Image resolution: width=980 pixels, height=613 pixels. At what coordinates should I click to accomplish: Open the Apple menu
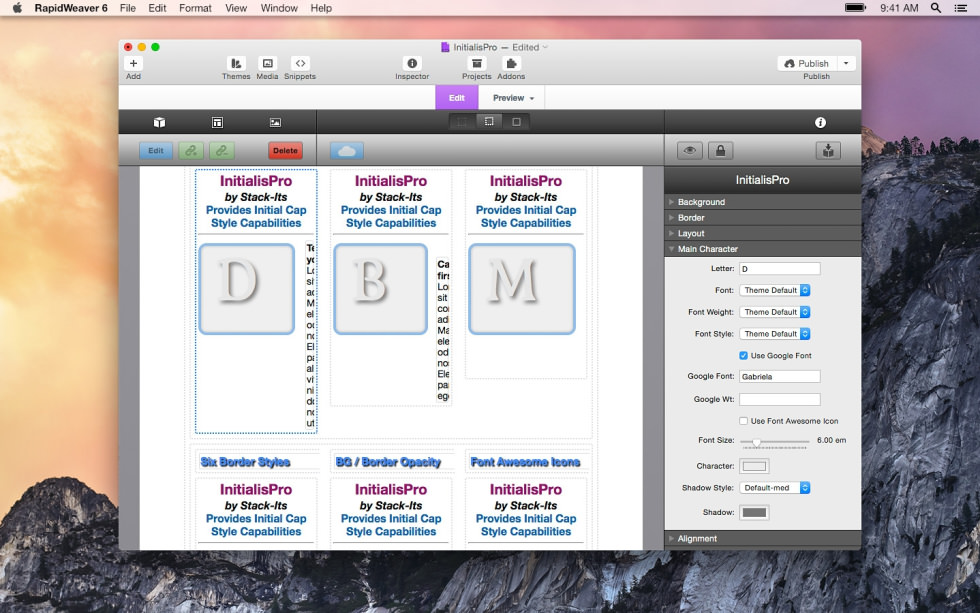18,8
